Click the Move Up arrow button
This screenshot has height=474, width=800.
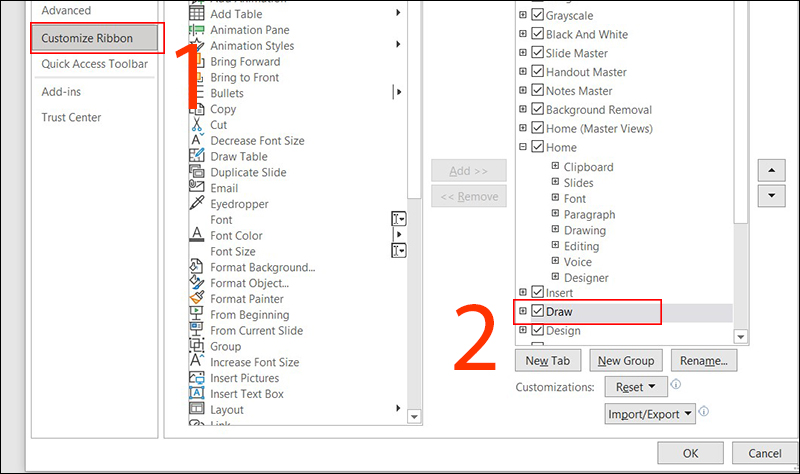[x=771, y=170]
